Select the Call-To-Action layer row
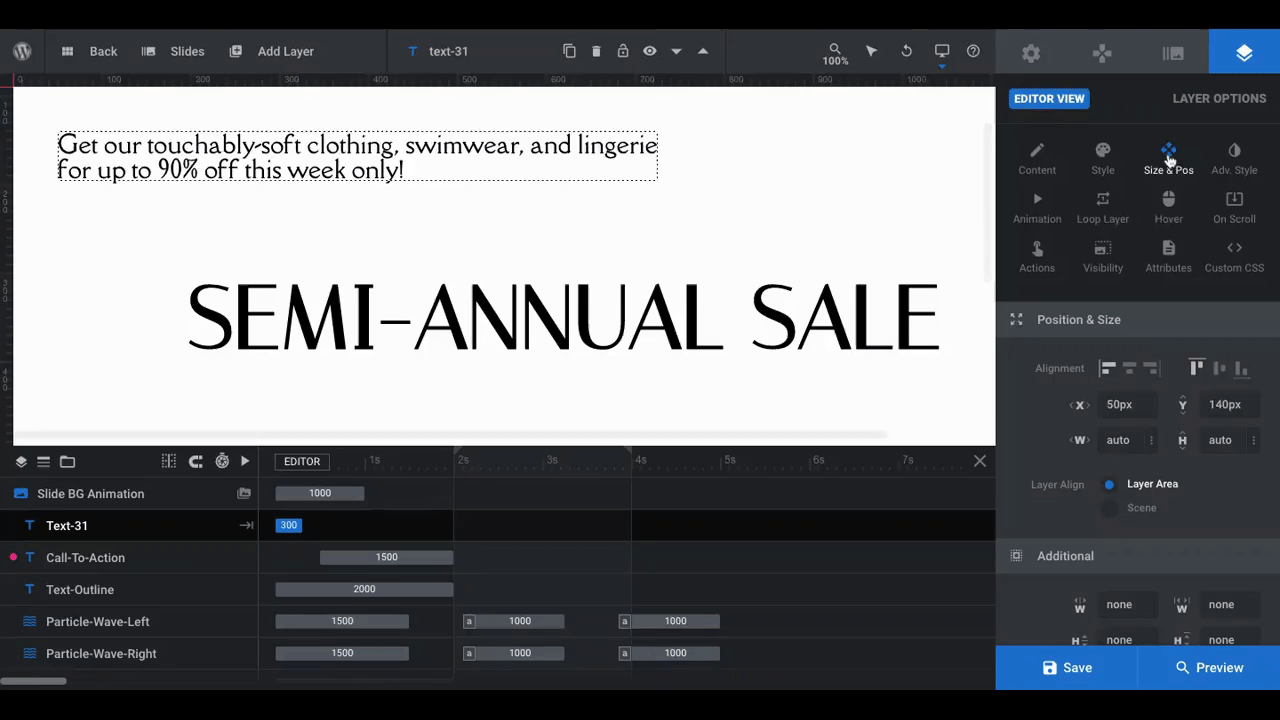The height and width of the screenshot is (720, 1280). 130,558
